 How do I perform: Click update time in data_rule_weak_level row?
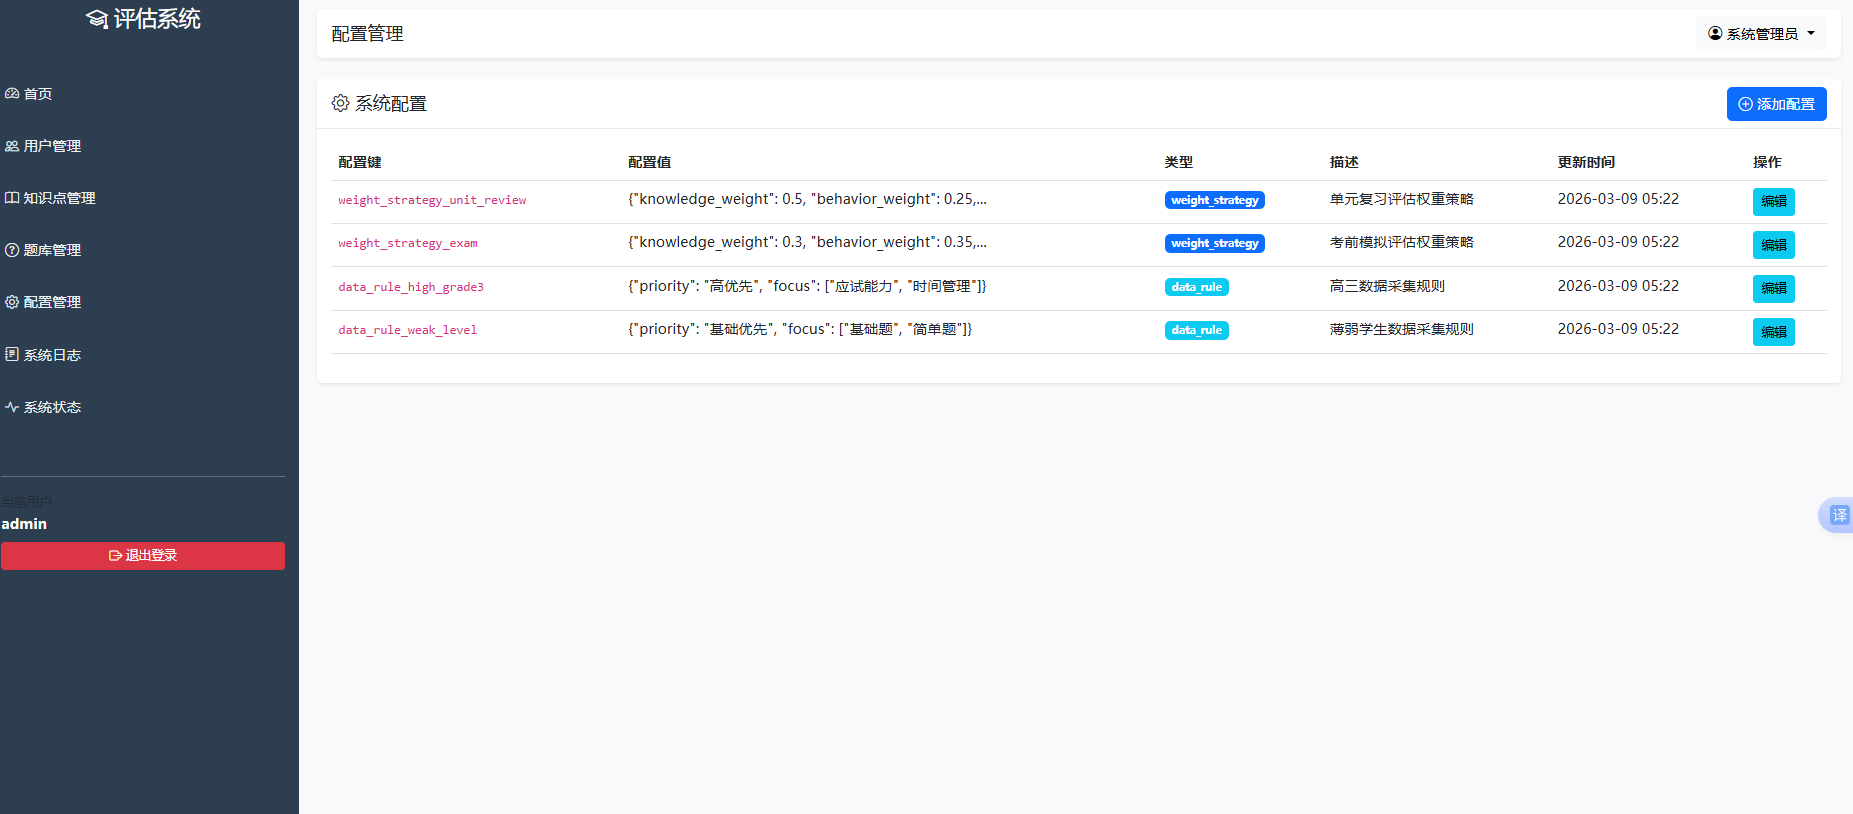pyautogui.click(x=1618, y=329)
